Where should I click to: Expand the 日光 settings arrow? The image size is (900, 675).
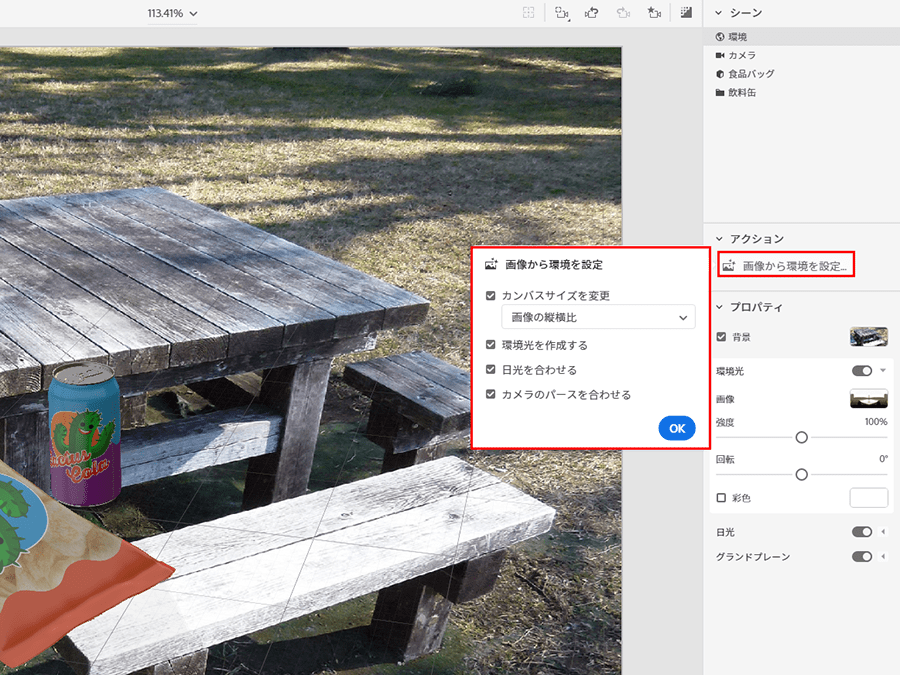tap(883, 532)
